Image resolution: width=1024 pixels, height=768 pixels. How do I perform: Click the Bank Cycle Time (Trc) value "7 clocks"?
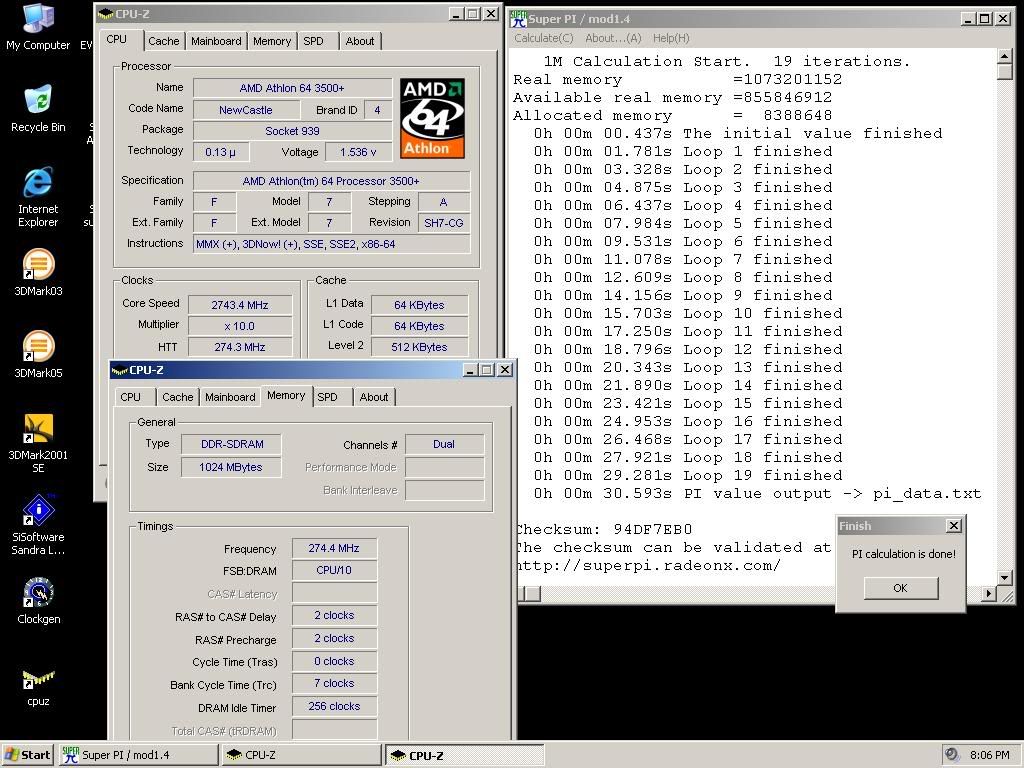[334, 683]
